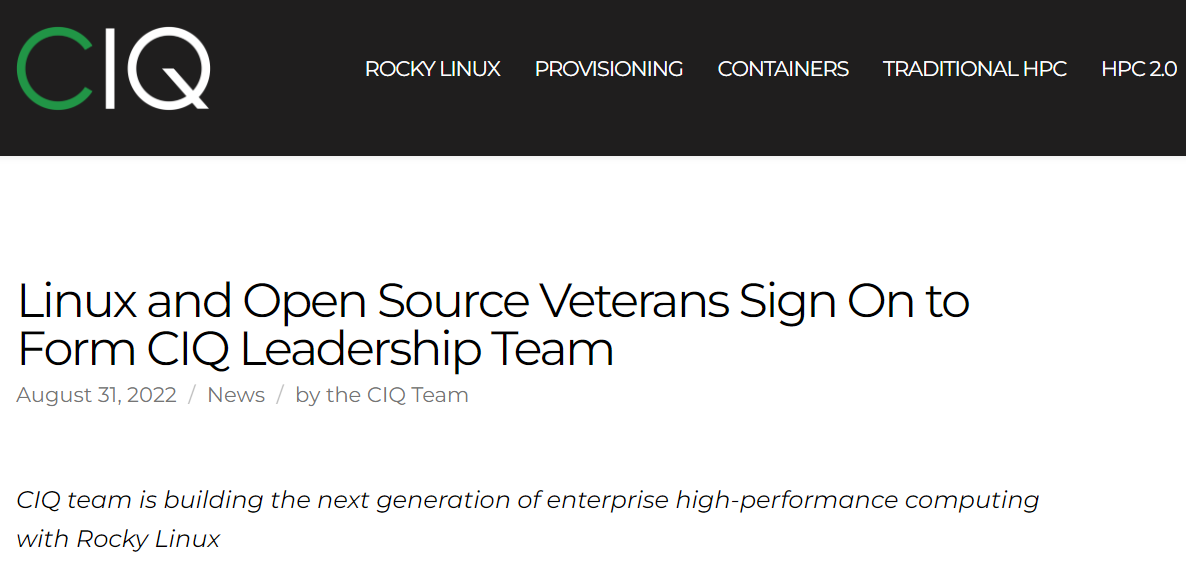Click the headline line starting 'Linux and Open Source'
Viewport: 1186px width, 566px height.
coord(493,301)
